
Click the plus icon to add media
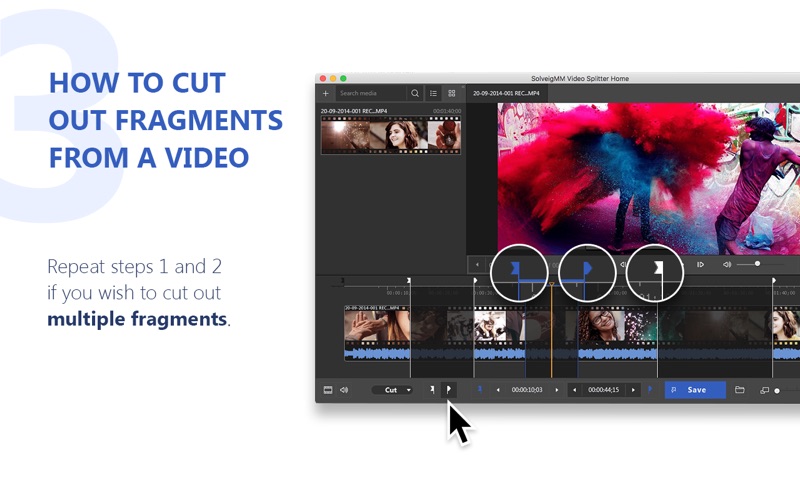[x=326, y=93]
